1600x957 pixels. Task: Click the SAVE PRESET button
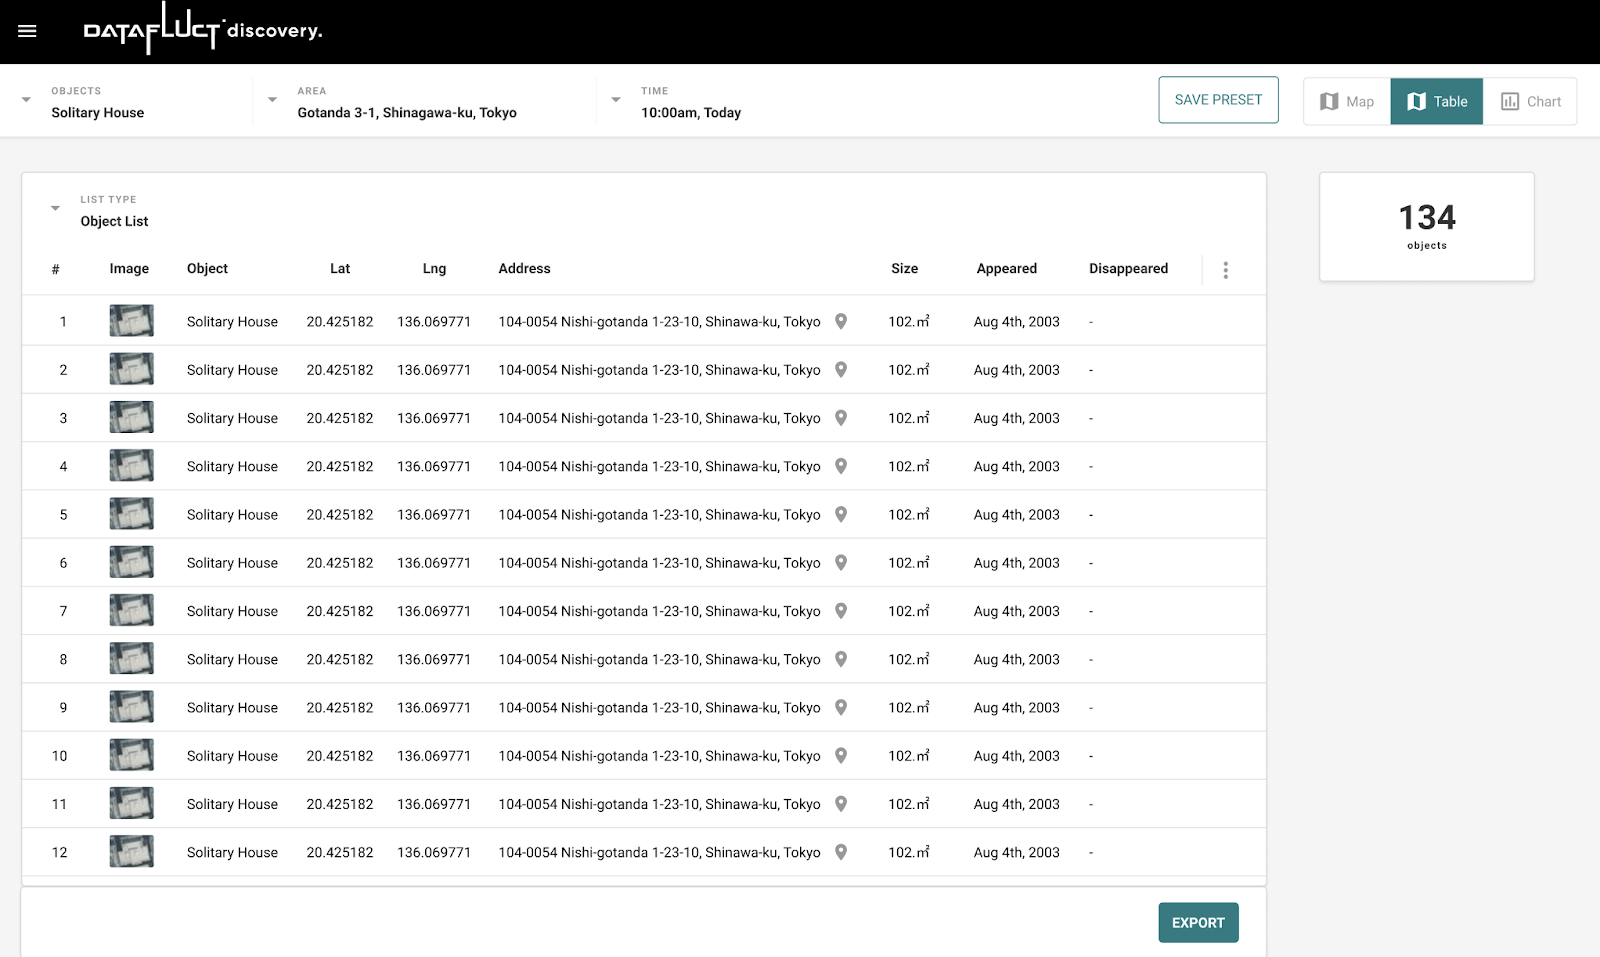point(1218,100)
